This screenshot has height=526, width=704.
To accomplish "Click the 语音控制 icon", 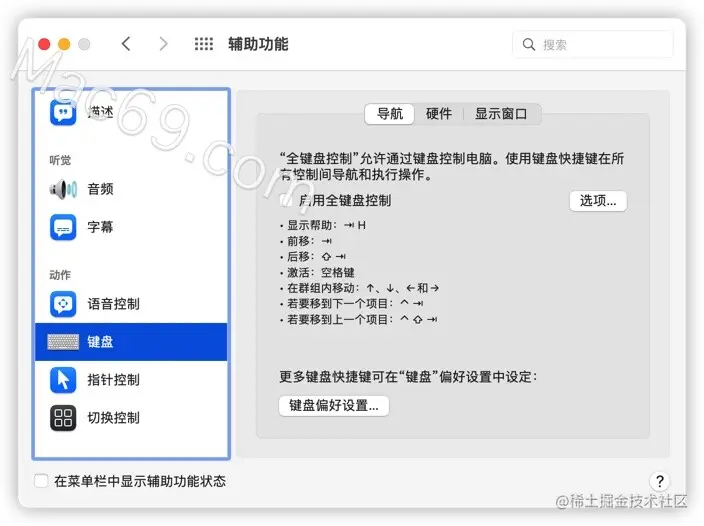I will pos(63,304).
